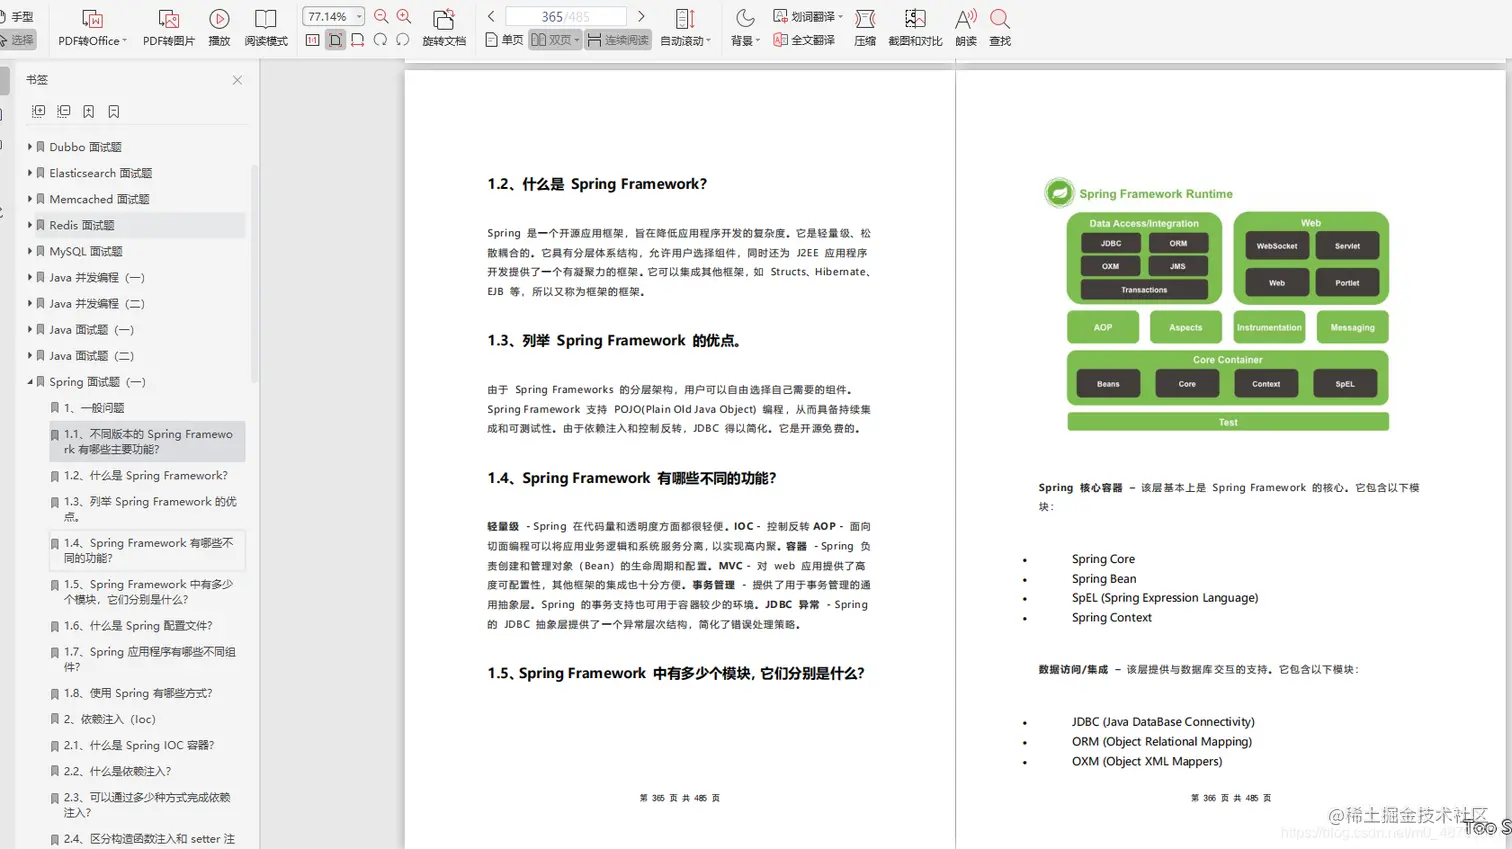Open bookmark 2.3、可以通过多少种方式完成依赖注入
The height and width of the screenshot is (849, 1512).
pyautogui.click(x=147, y=805)
